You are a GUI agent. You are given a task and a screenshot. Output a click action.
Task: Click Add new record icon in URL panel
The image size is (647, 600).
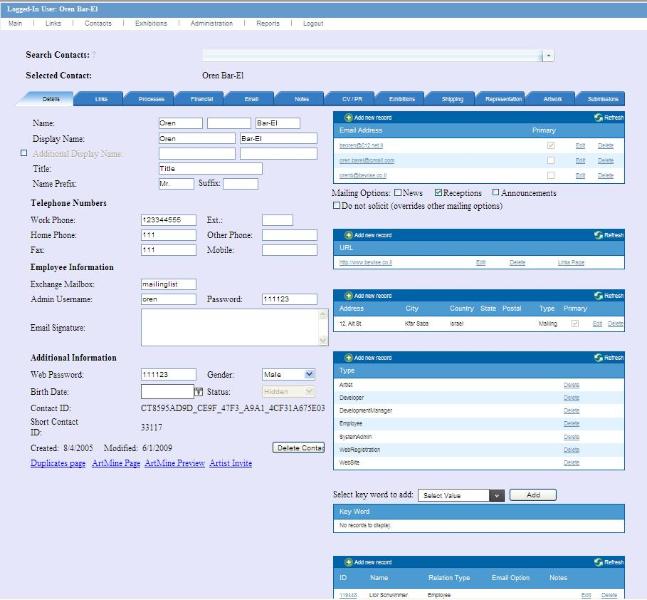[x=348, y=235]
